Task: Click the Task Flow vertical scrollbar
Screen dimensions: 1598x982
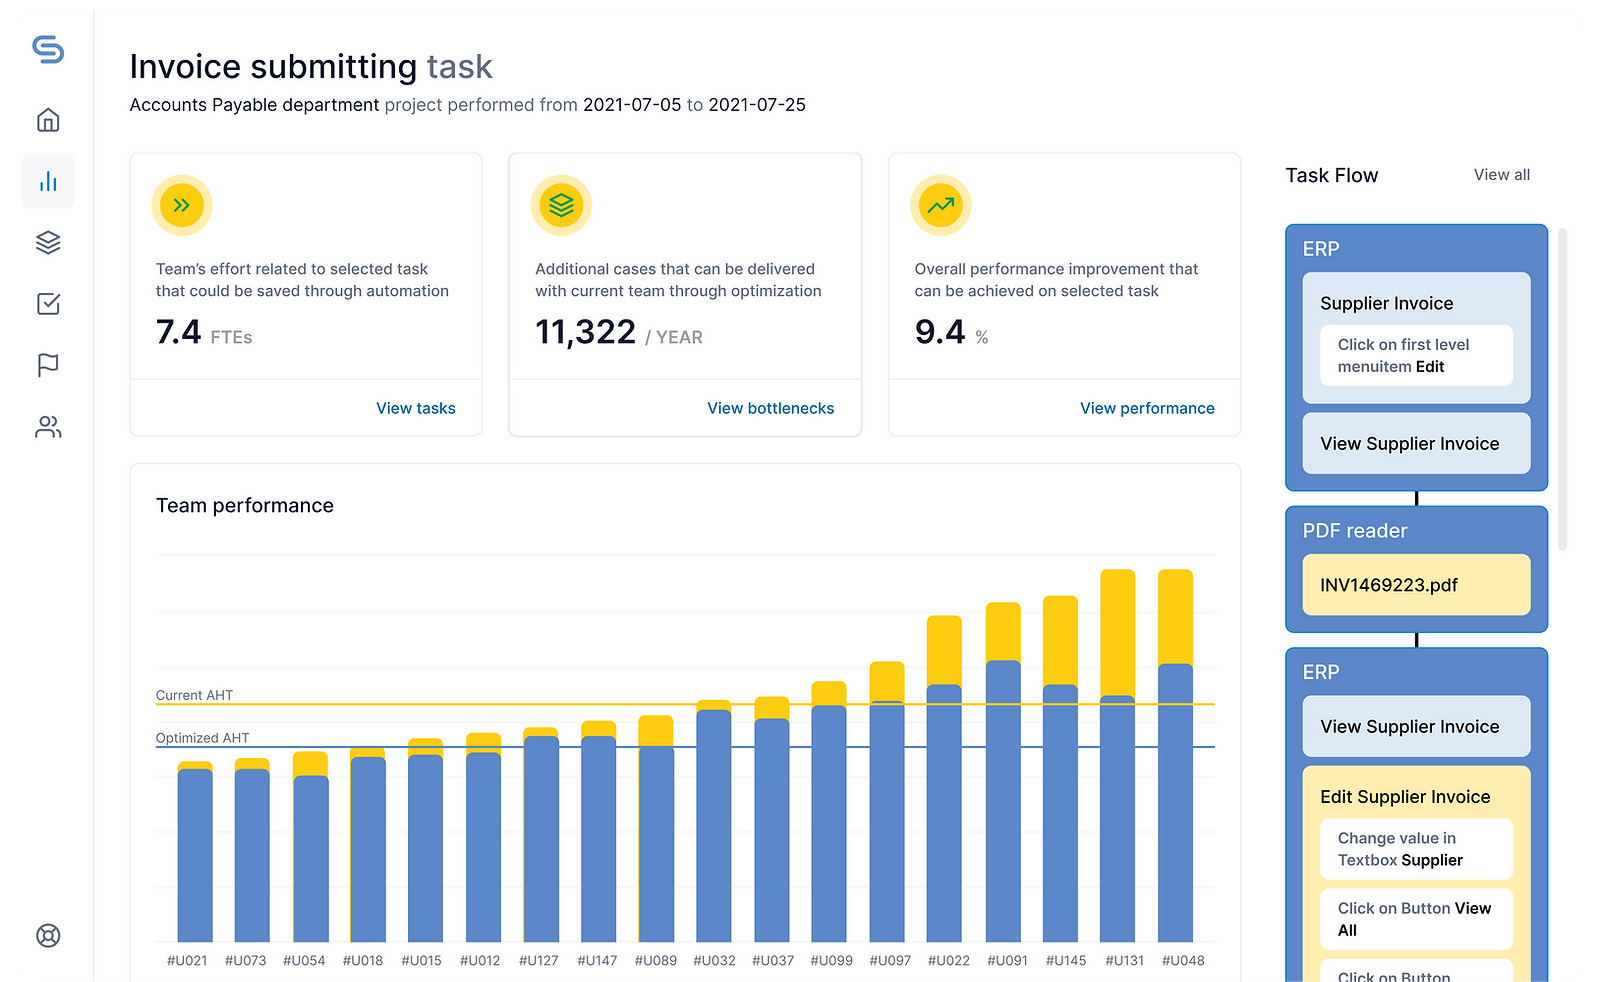Action: click(x=1562, y=390)
